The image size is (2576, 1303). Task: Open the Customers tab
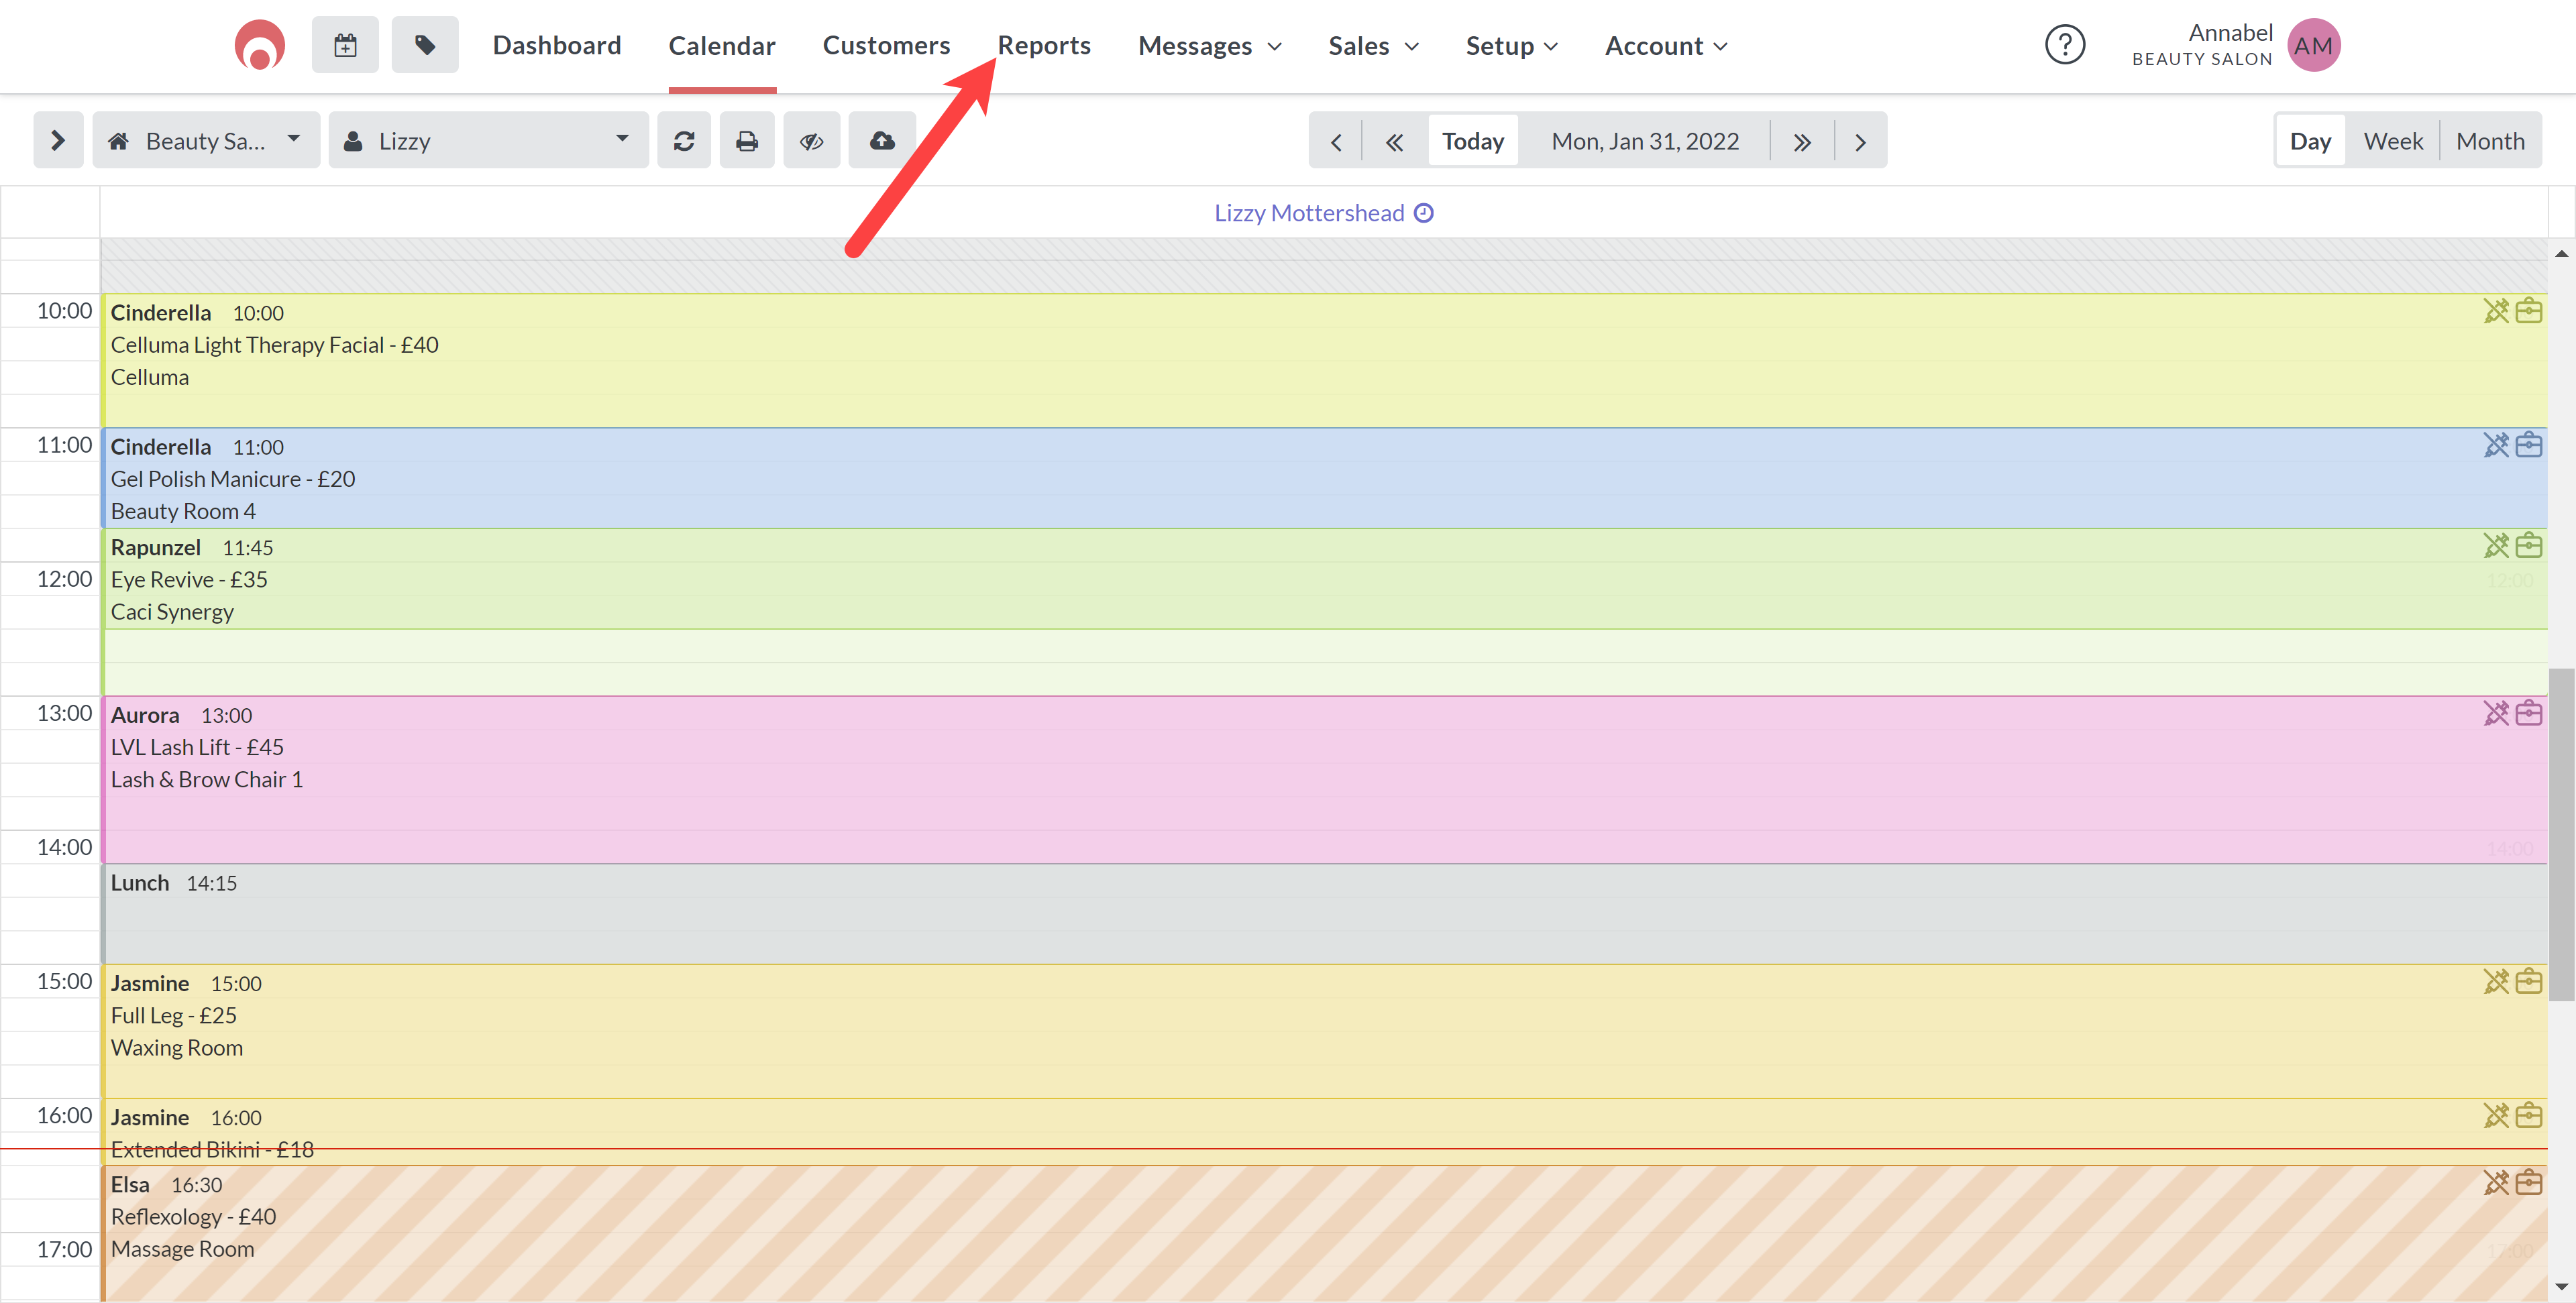(x=886, y=46)
